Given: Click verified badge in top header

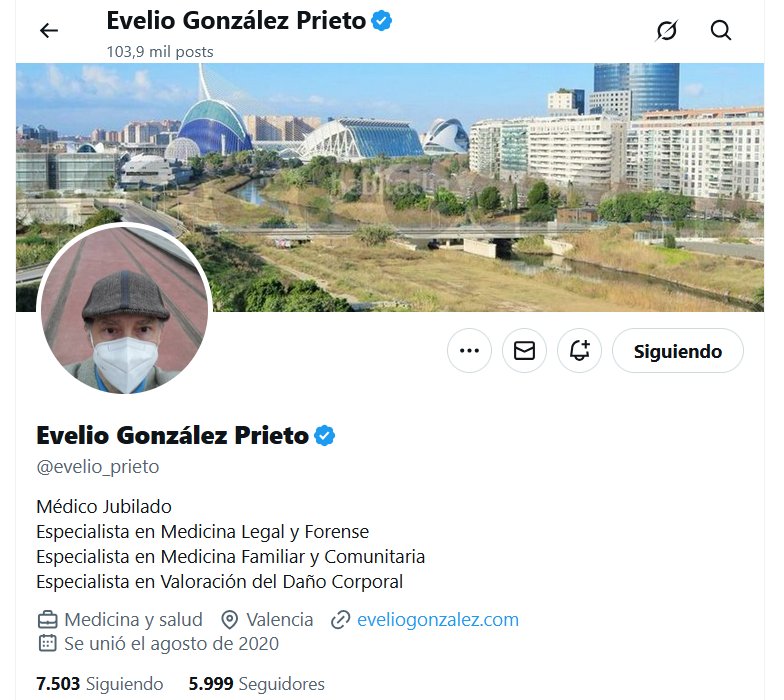Looking at the screenshot, I should click(382, 21).
